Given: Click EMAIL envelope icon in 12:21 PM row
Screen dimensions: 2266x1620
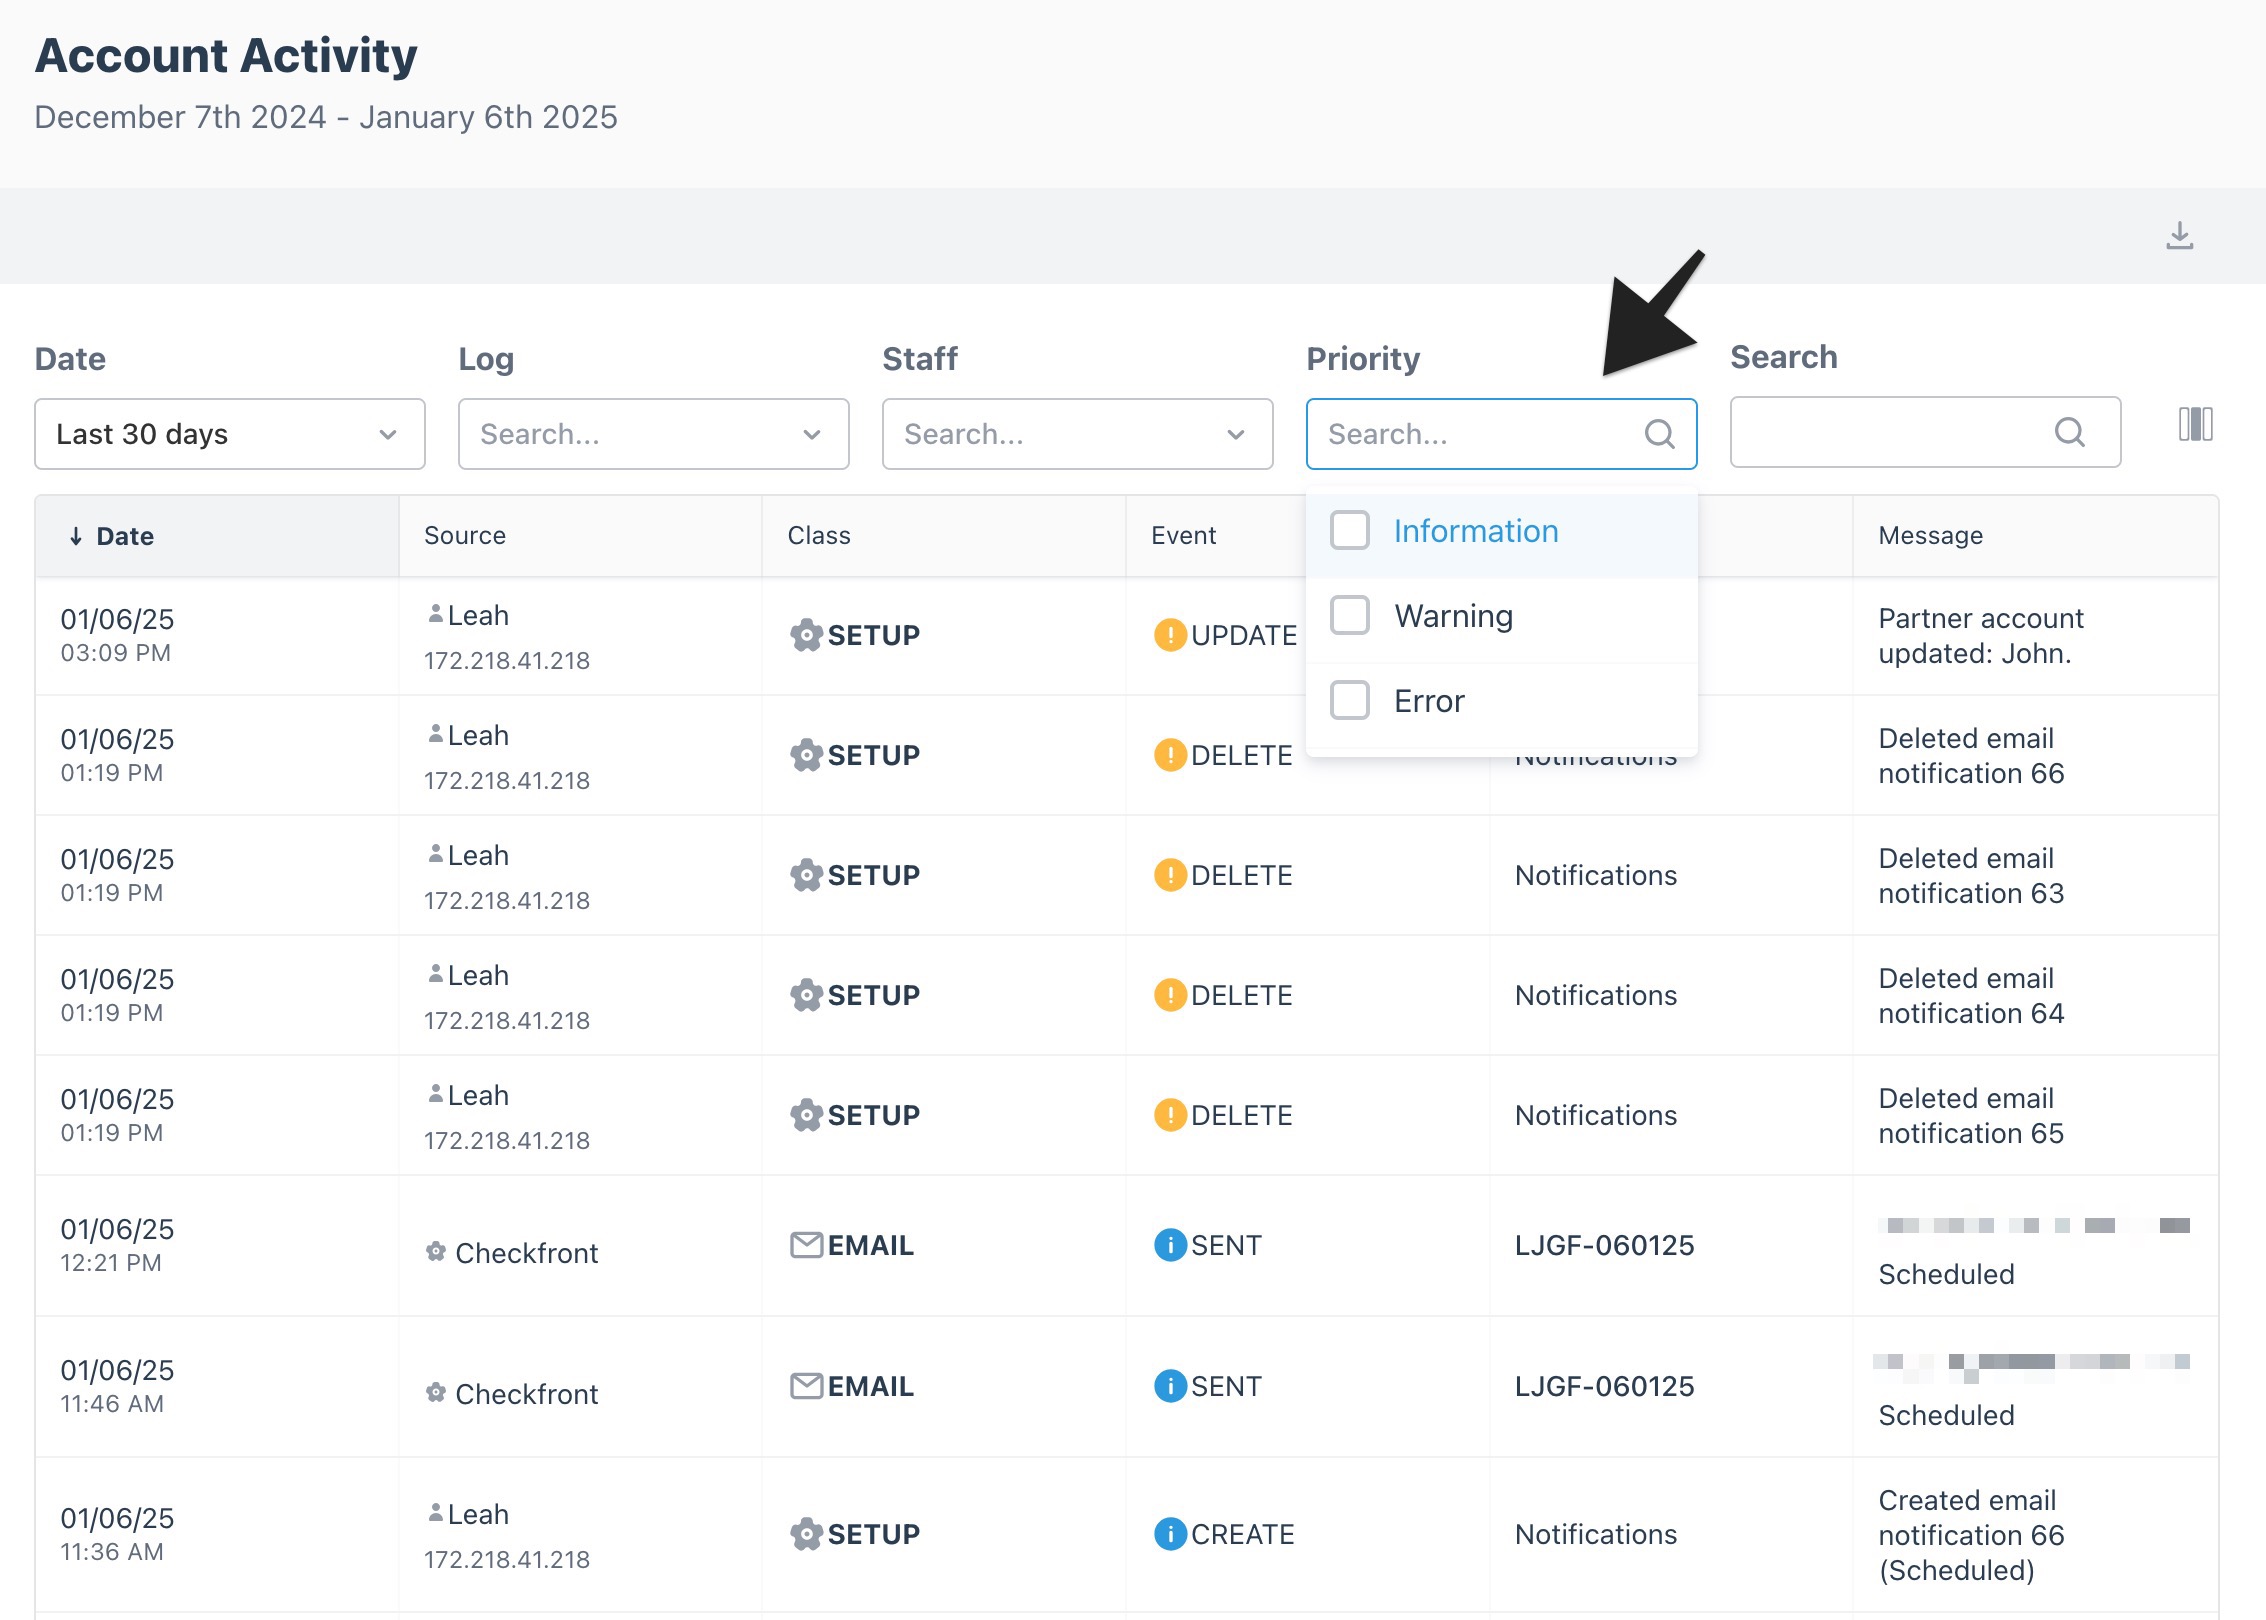Looking at the screenshot, I should pos(806,1245).
